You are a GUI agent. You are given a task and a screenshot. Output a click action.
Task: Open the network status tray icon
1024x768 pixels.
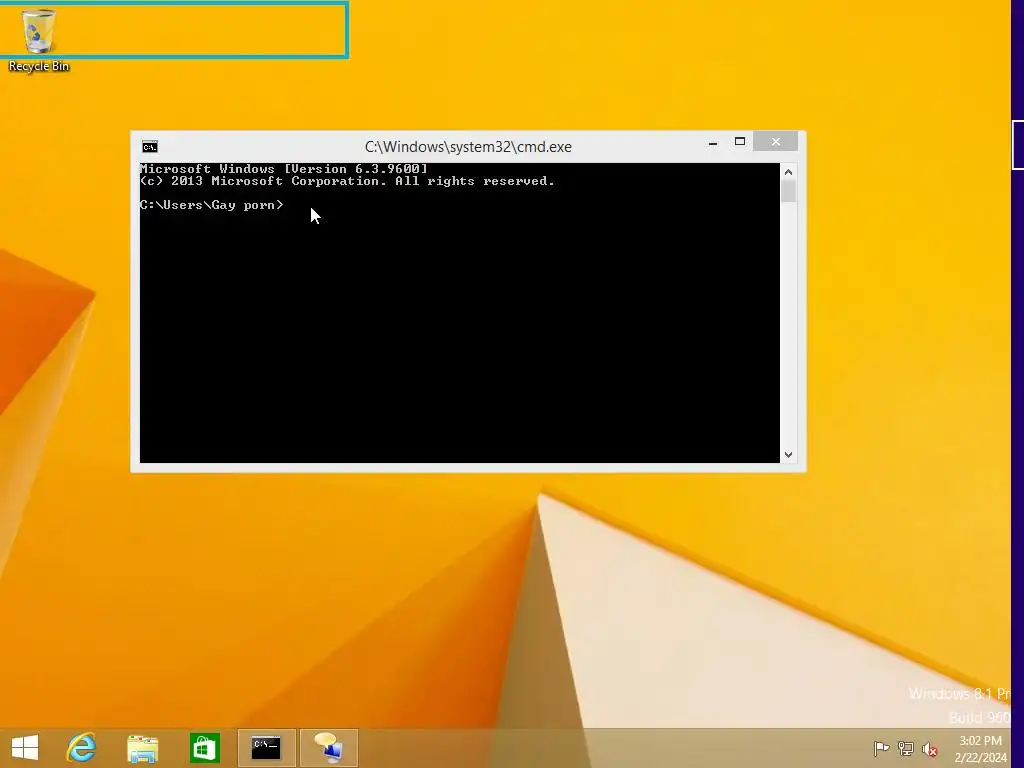[x=906, y=748]
